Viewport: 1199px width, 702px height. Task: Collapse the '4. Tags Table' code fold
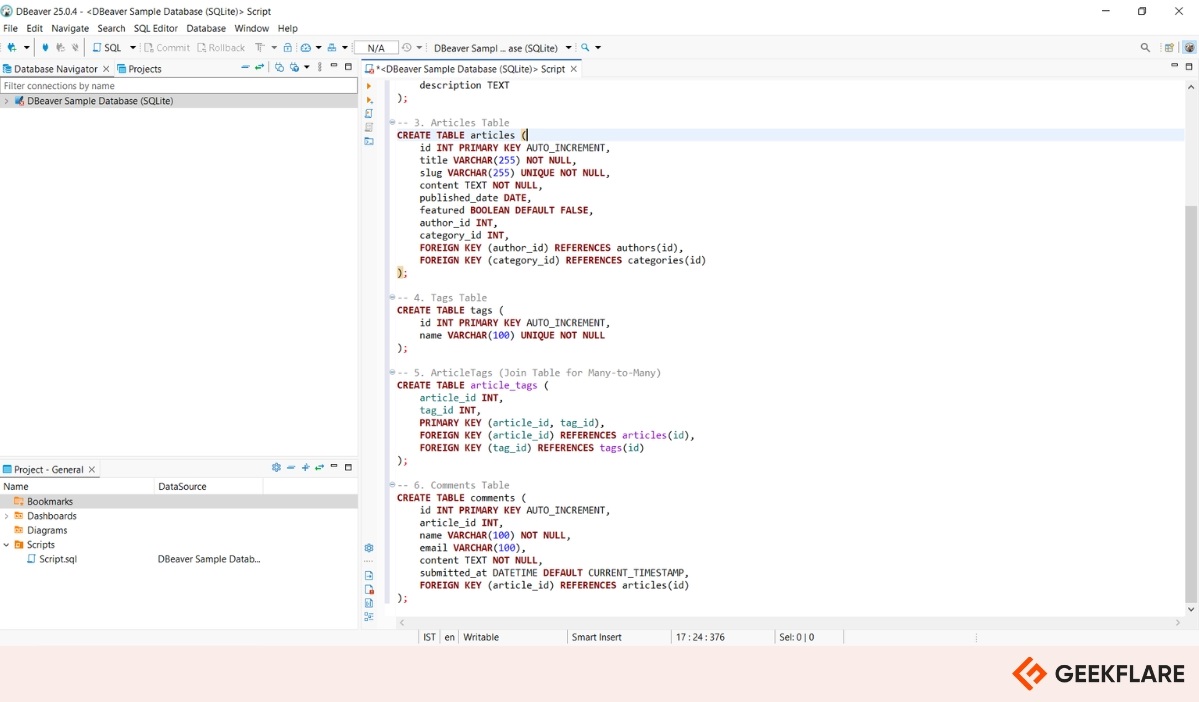point(392,297)
